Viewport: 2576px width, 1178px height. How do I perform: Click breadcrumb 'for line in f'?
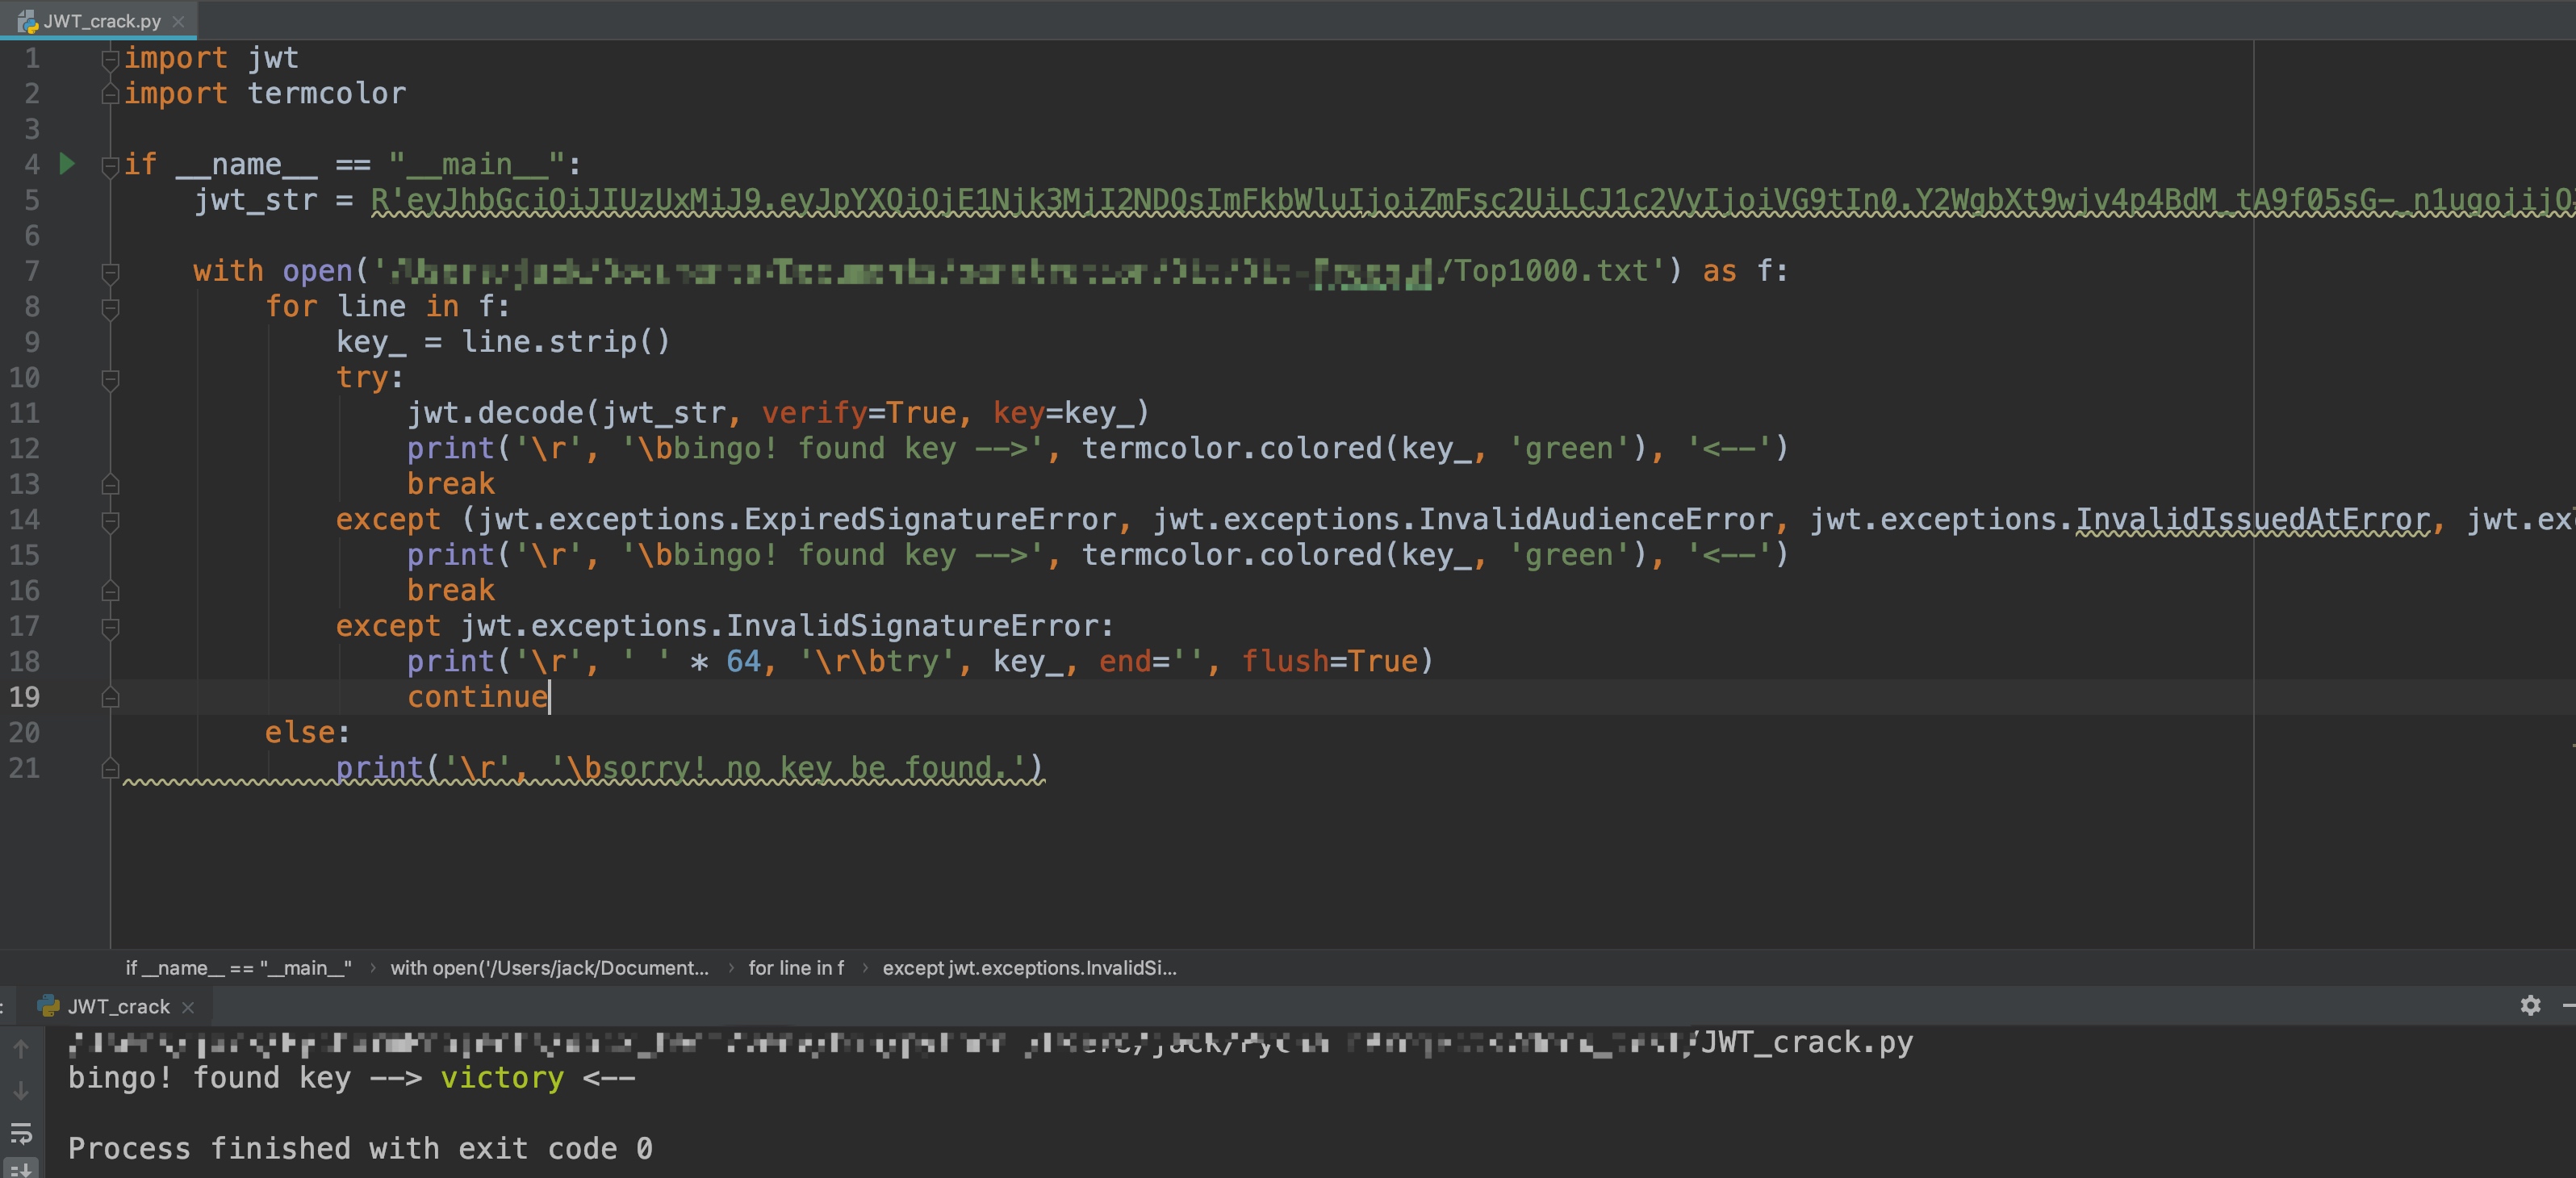pyautogui.click(x=796, y=967)
